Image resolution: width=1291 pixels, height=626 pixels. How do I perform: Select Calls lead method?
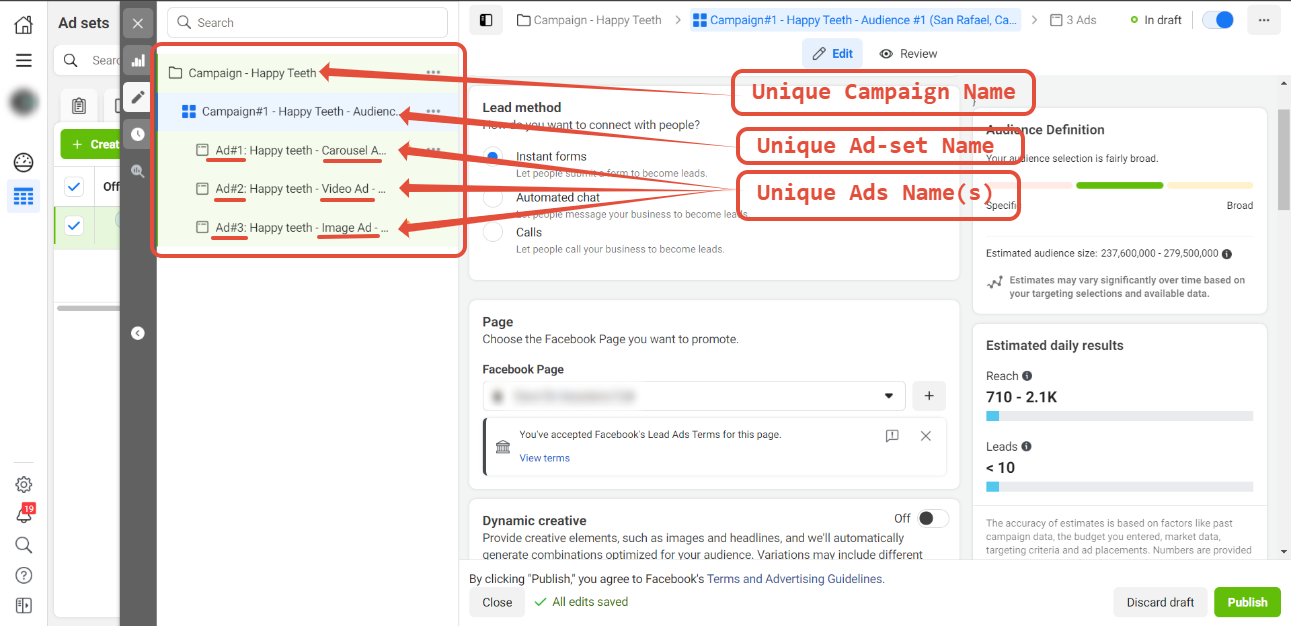tap(492, 232)
